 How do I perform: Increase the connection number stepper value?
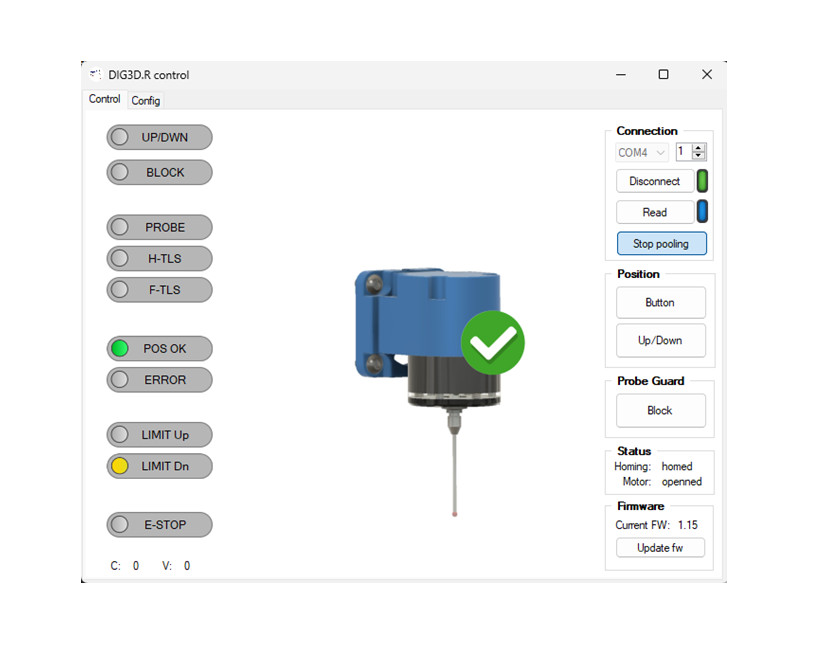coord(699,148)
